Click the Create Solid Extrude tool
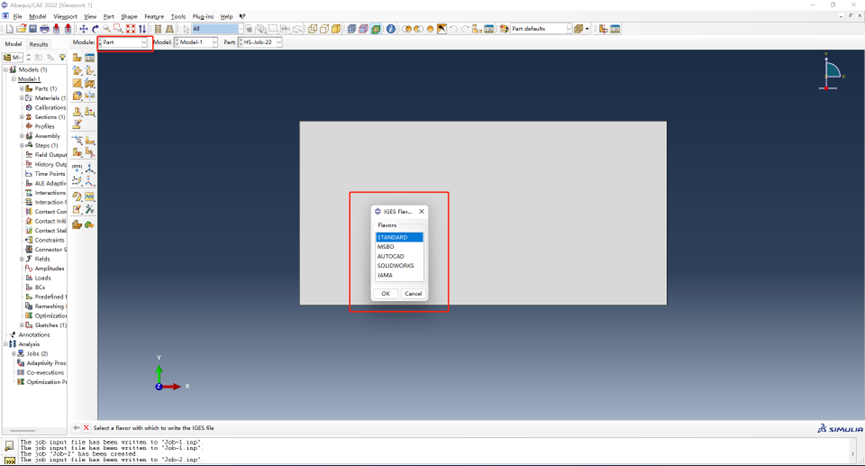Image resolution: width=865 pixels, height=466 pixels. [x=77, y=71]
